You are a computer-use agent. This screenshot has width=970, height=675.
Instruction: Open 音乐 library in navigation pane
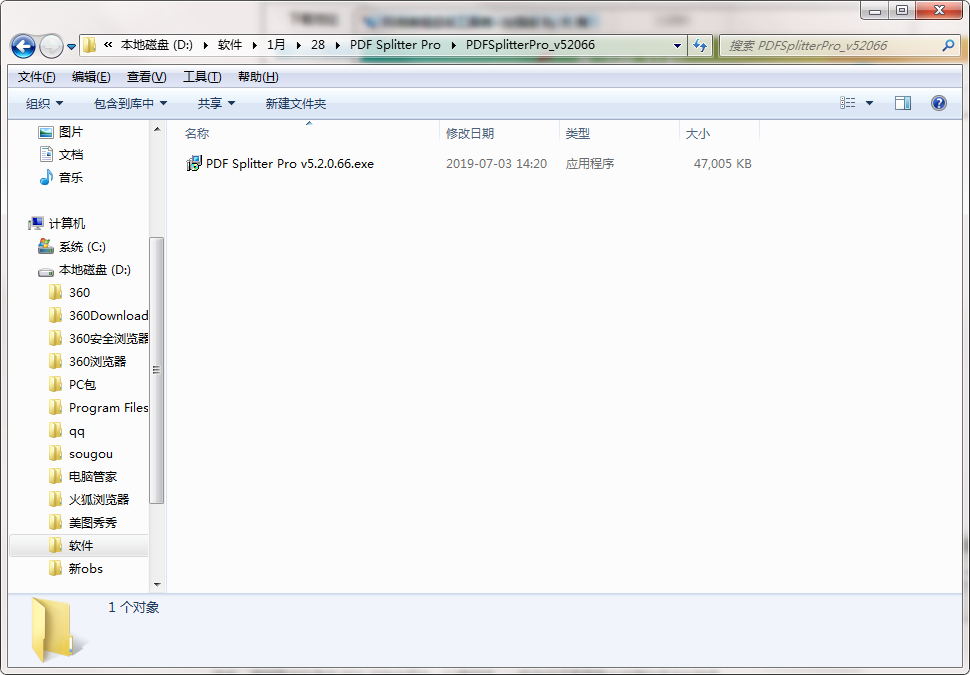tap(61, 178)
